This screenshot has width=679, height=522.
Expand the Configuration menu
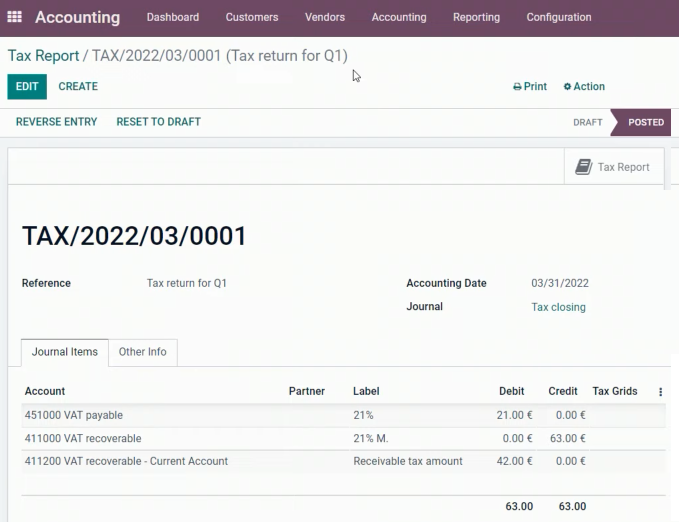(559, 17)
